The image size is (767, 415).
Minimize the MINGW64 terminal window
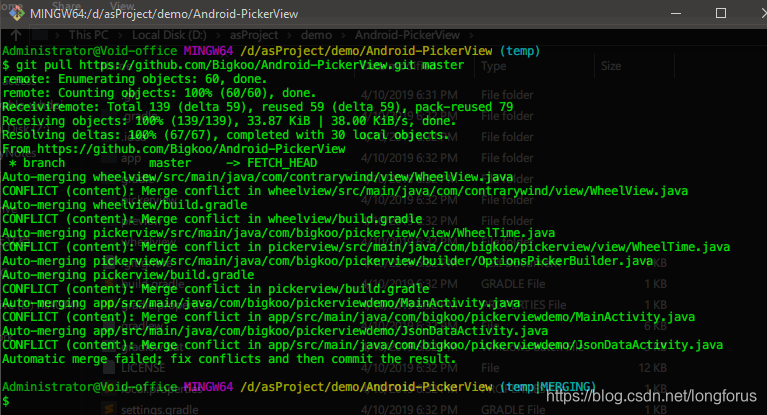[x=676, y=13]
